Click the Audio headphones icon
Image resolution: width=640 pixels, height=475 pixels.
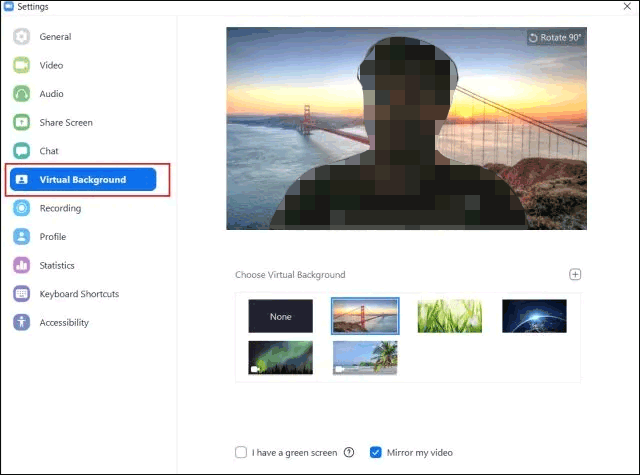pyautogui.click(x=21, y=93)
